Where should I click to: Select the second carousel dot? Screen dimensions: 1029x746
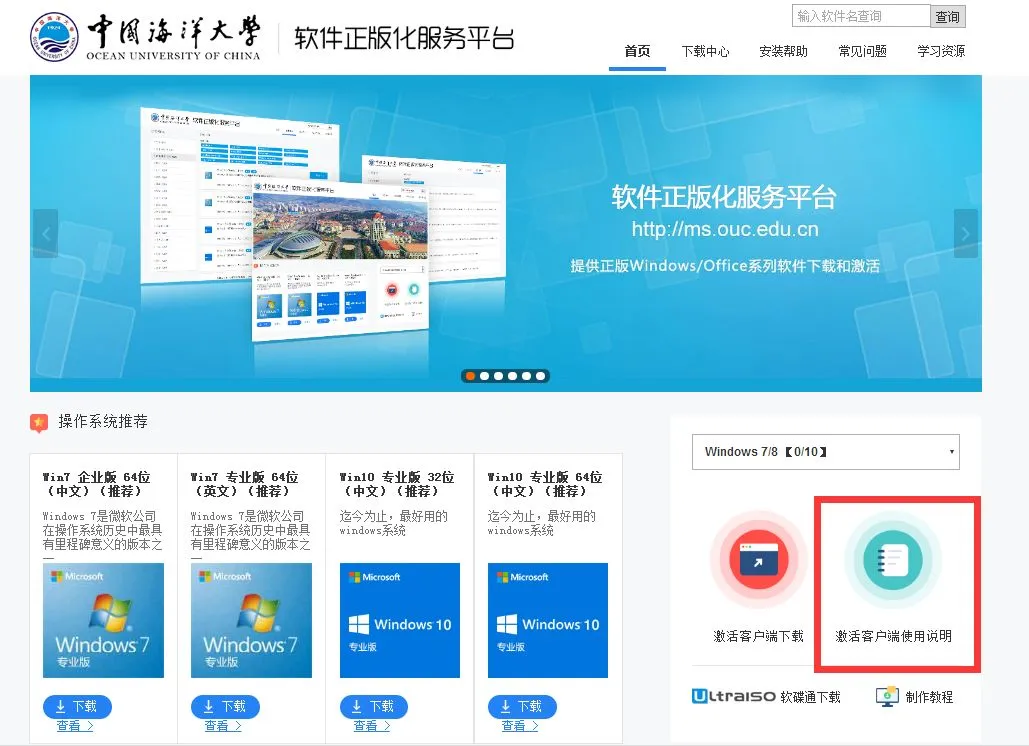(x=484, y=376)
